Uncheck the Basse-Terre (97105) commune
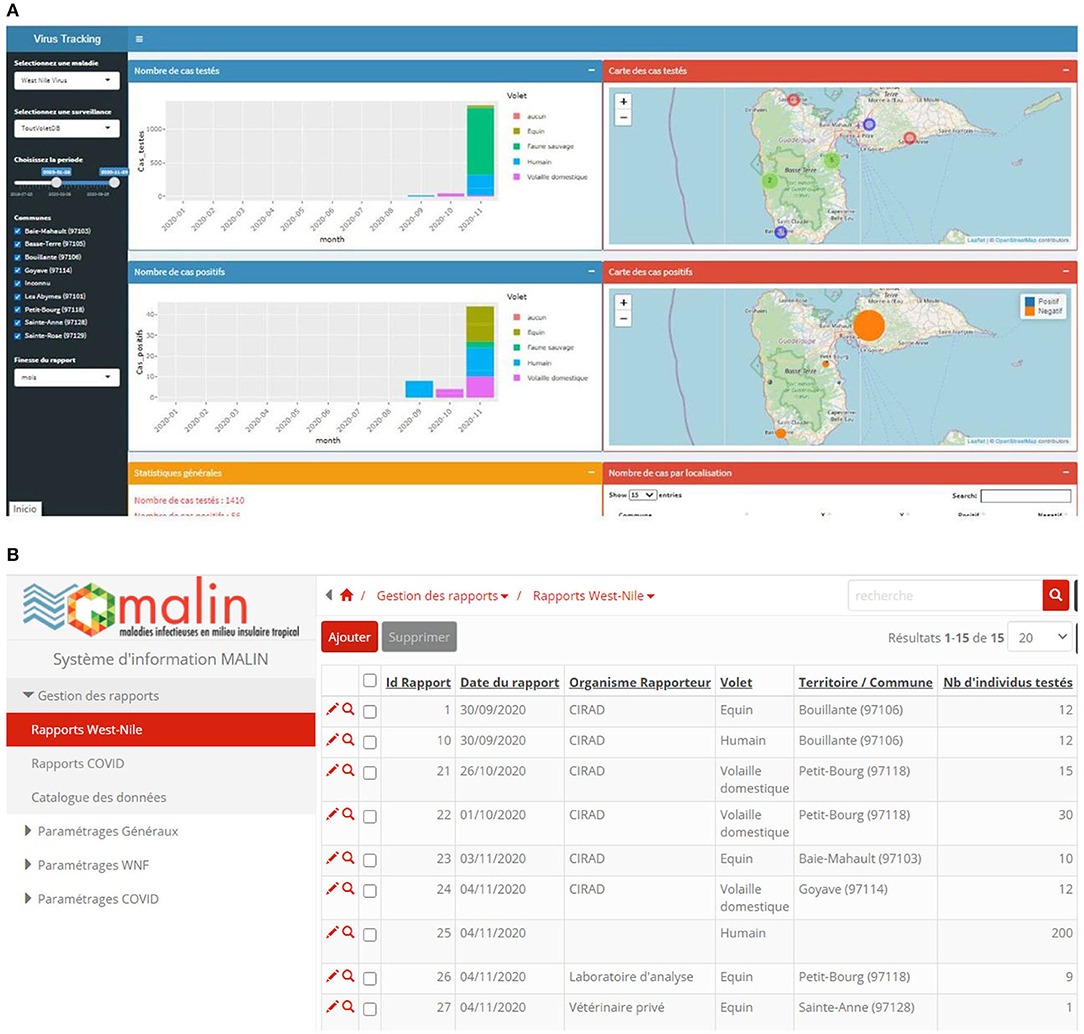The image size is (1084, 1034). pyautogui.click(x=18, y=244)
